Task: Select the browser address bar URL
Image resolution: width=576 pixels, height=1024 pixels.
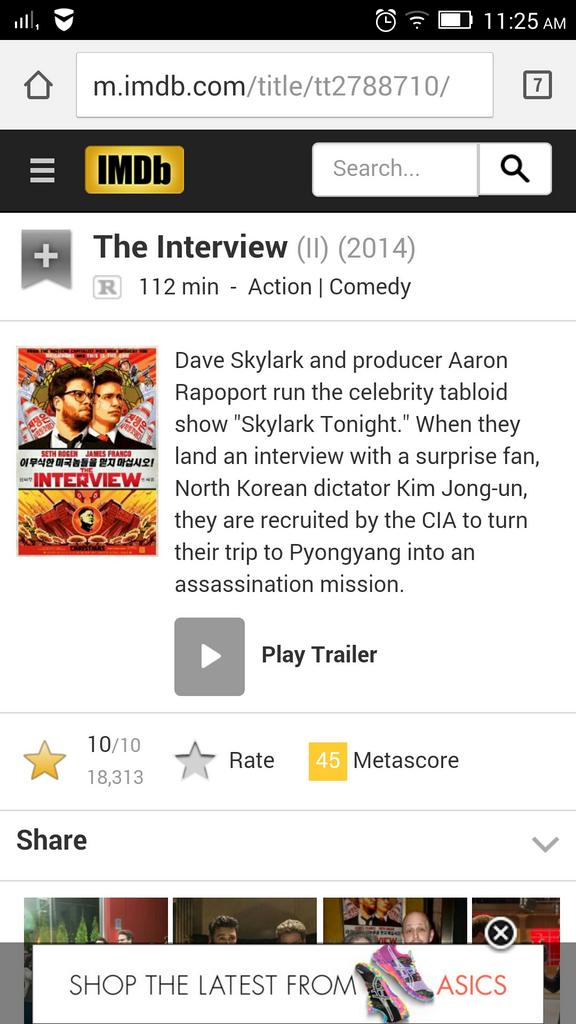Action: point(285,86)
